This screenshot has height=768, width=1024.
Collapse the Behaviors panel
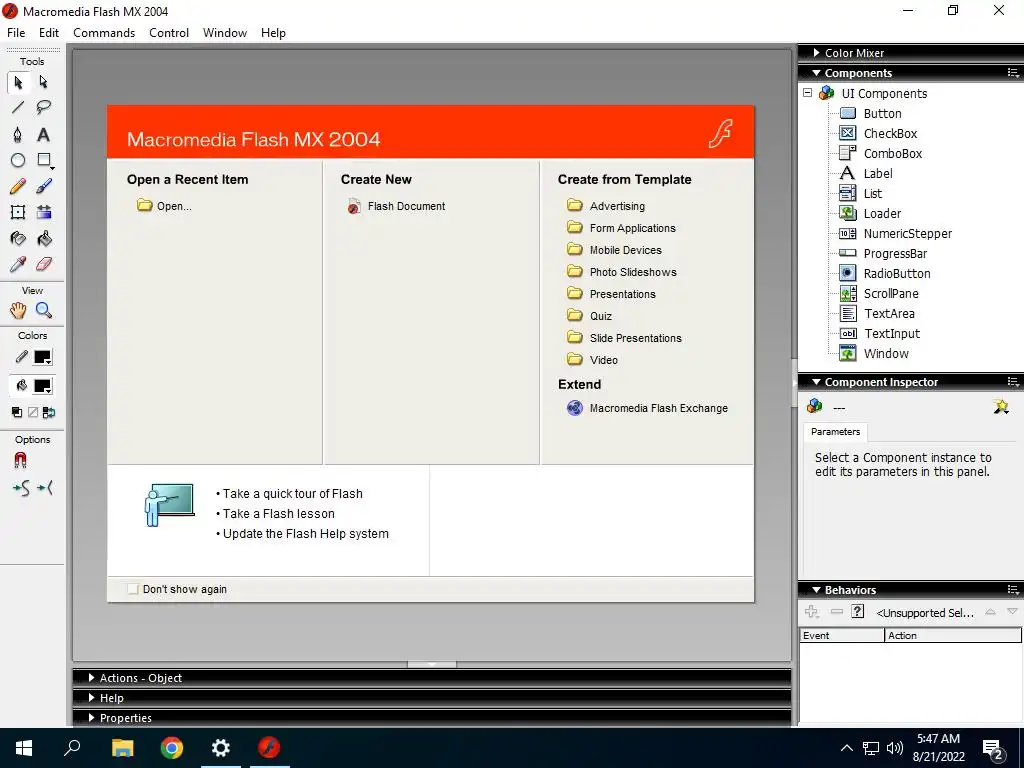pyautogui.click(x=816, y=590)
